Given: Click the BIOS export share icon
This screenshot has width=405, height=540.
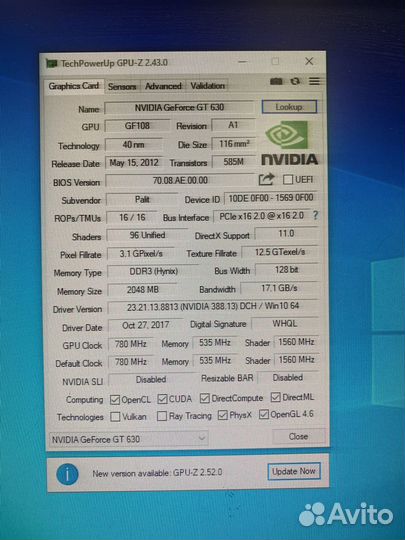Looking at the screenshot, I should [x=266, y=179].
